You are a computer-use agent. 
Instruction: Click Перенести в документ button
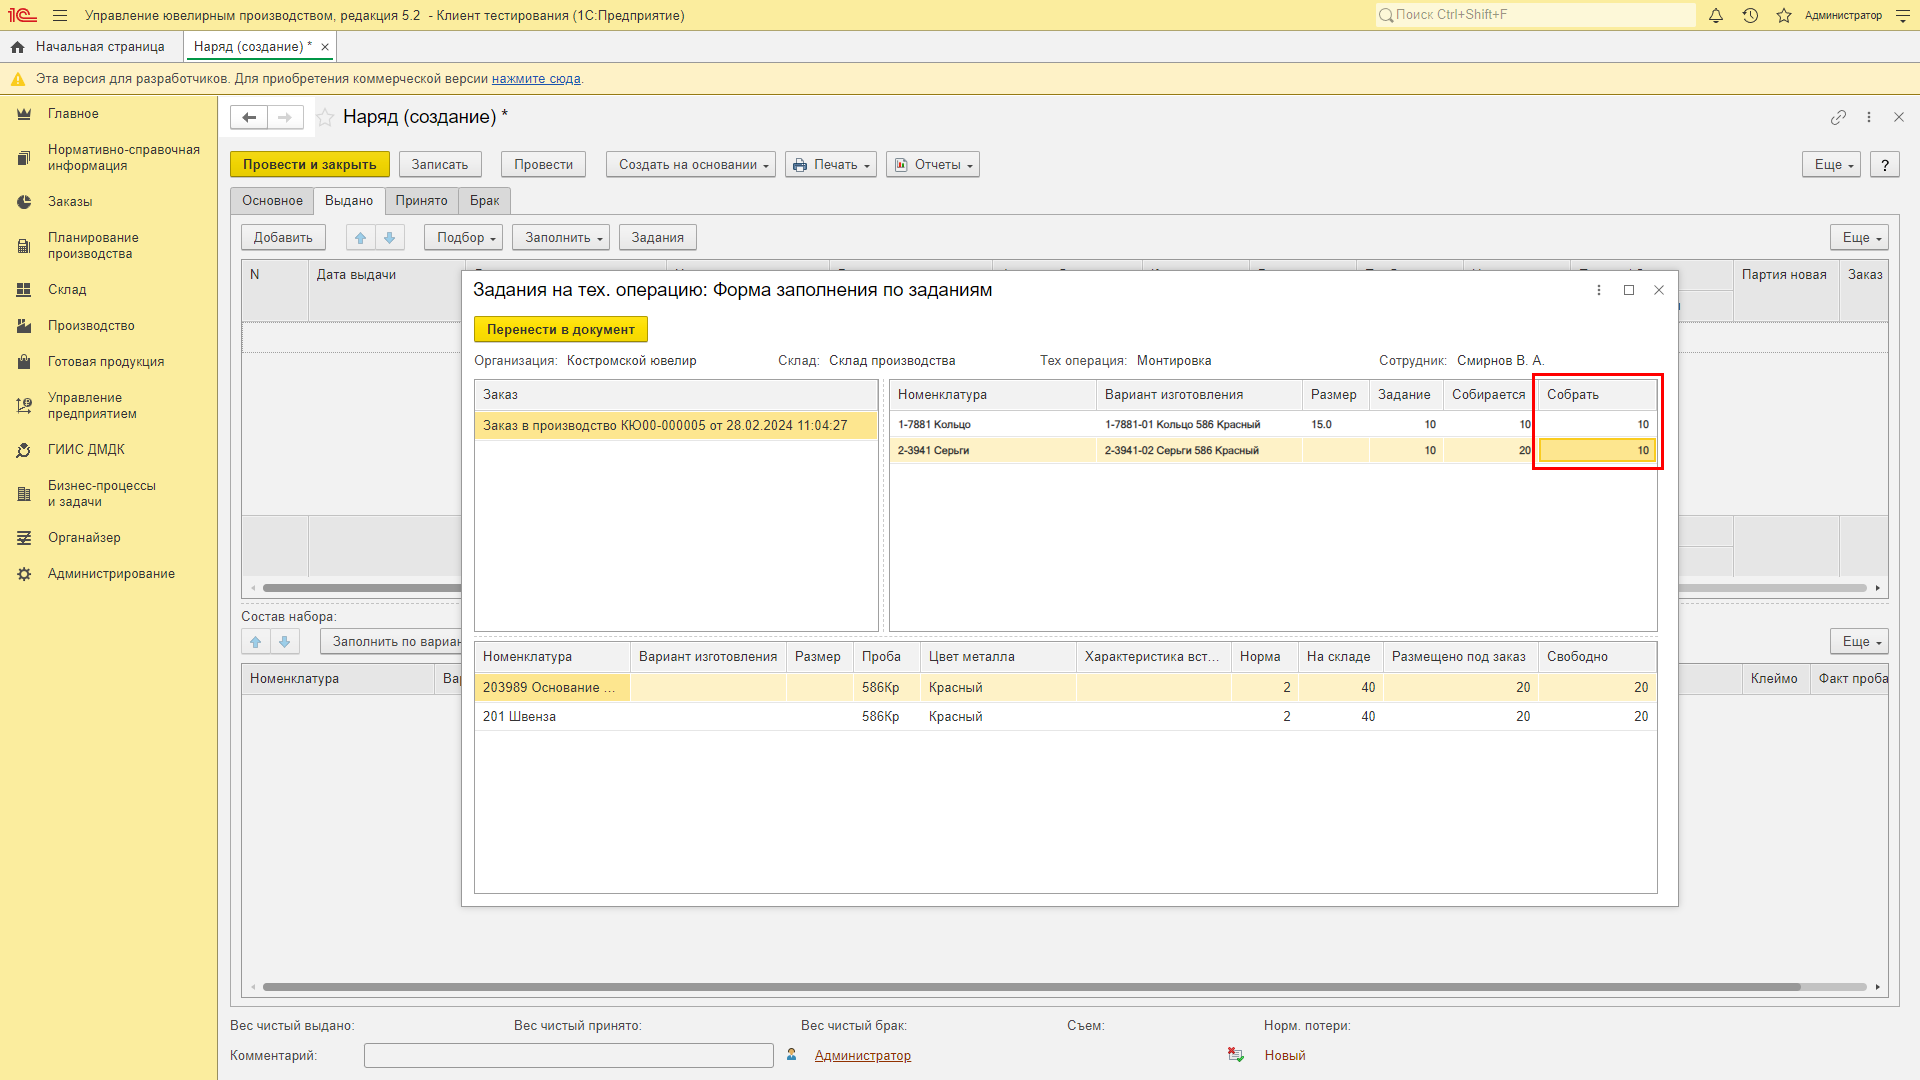click(x=561, y=330)
